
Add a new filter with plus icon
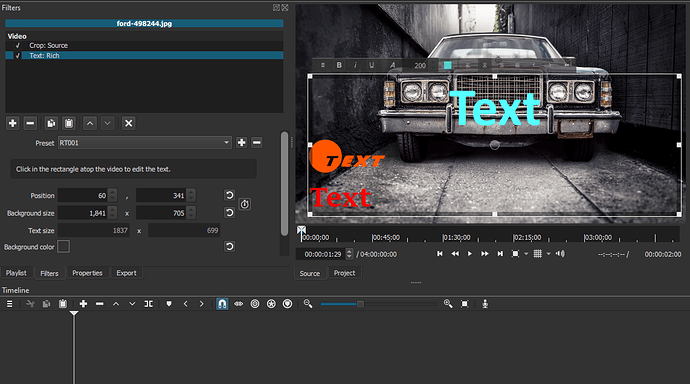coord(13,124)
